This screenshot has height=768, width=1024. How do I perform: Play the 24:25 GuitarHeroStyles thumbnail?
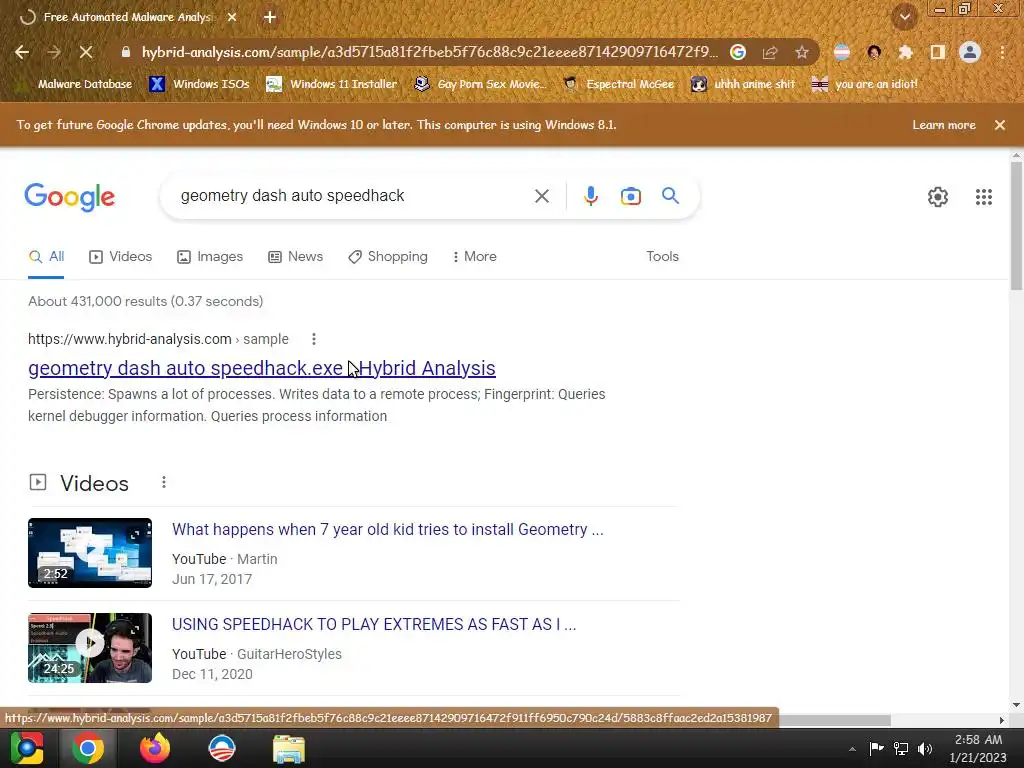90,648
